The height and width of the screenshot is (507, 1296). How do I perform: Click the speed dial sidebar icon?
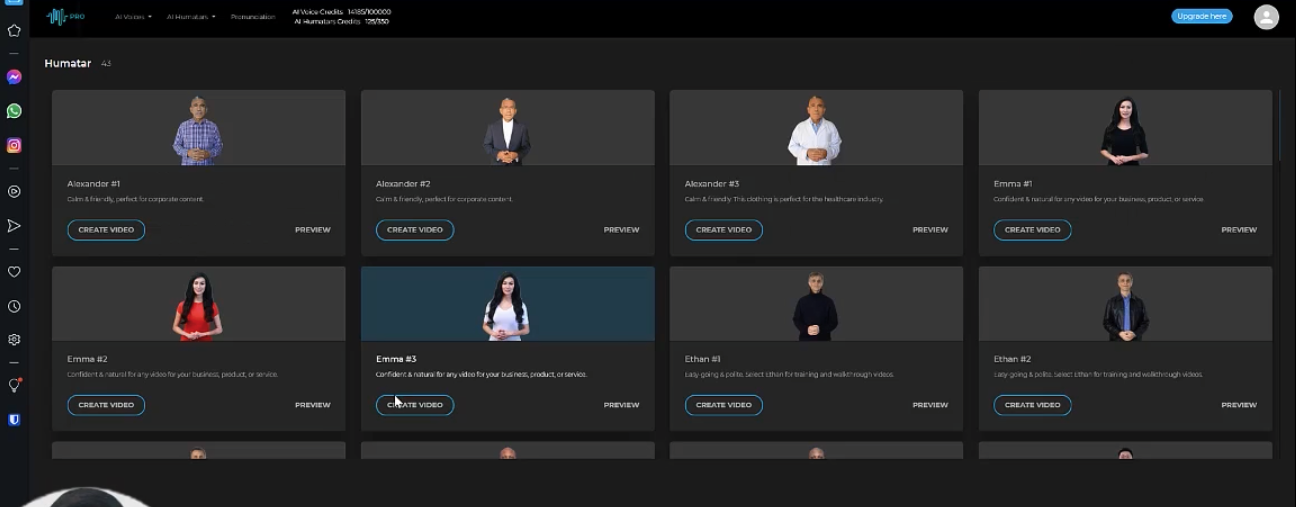14,30
